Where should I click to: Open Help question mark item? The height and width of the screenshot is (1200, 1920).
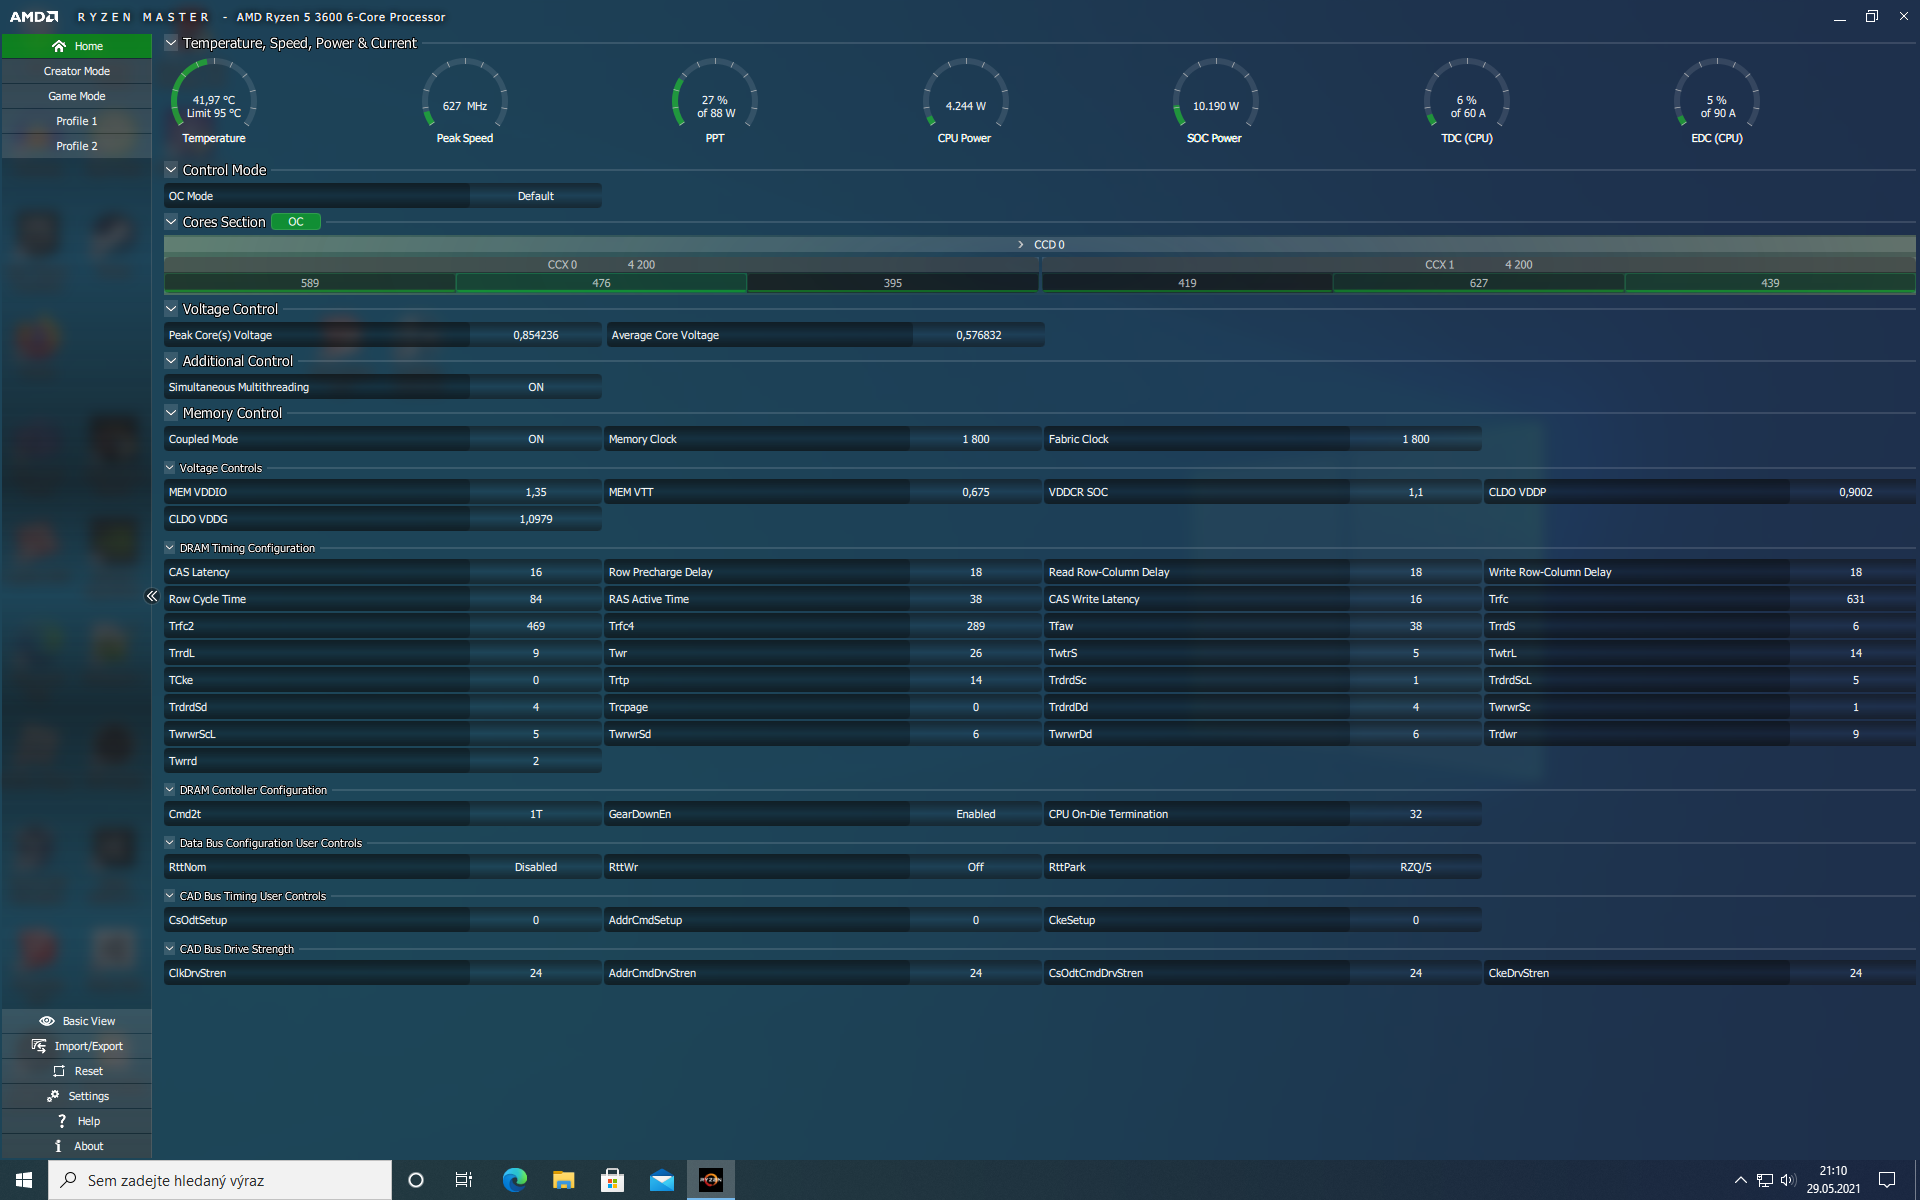[x=62, y=1121]
